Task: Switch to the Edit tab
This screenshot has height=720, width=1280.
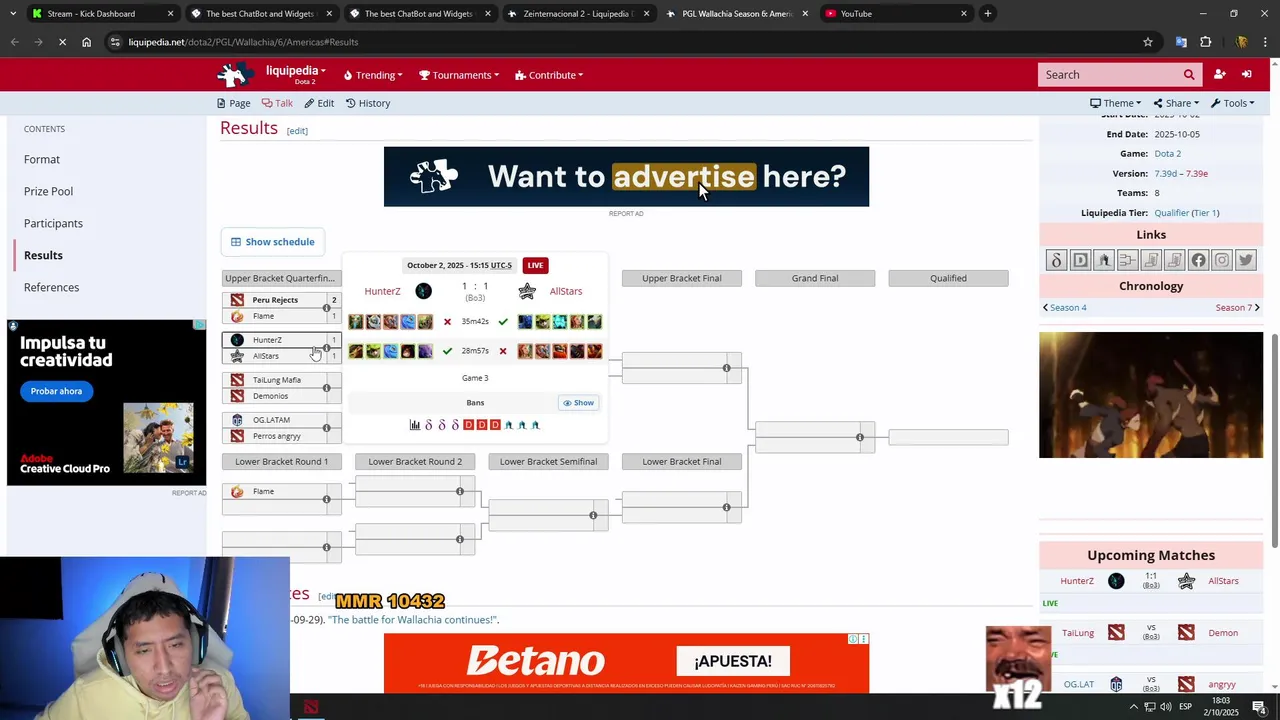Action: [319, 103]
